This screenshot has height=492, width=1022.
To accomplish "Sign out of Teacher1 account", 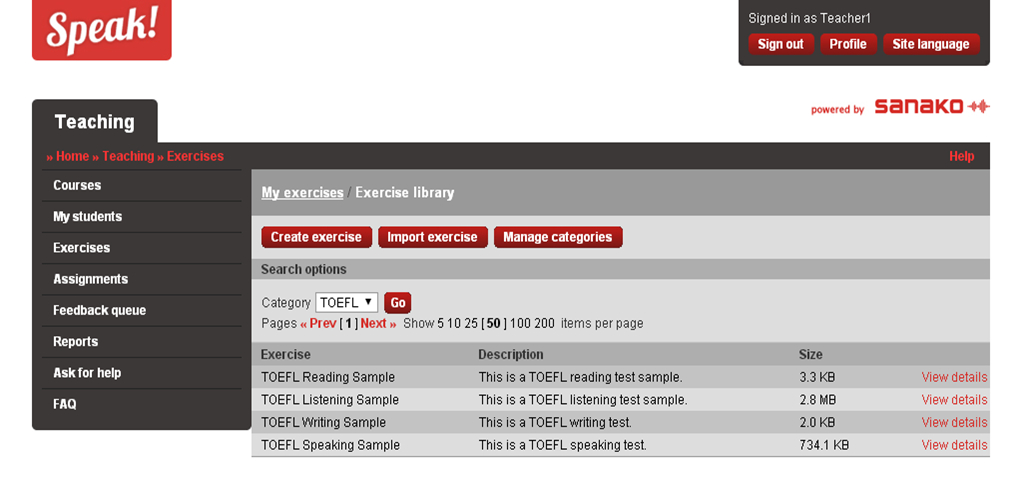I will click(x=781, y=44).
